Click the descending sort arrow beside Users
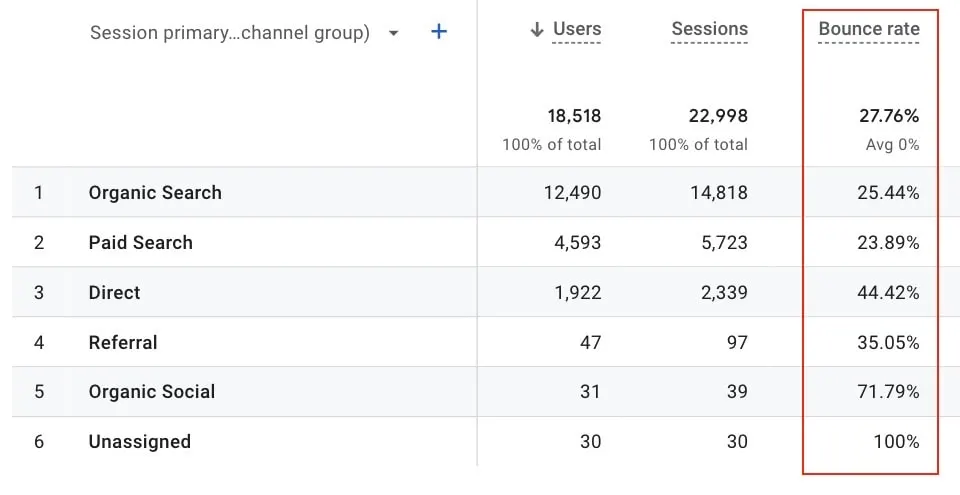The height and width of the screenshot is (495, 960). pos(537,29)
